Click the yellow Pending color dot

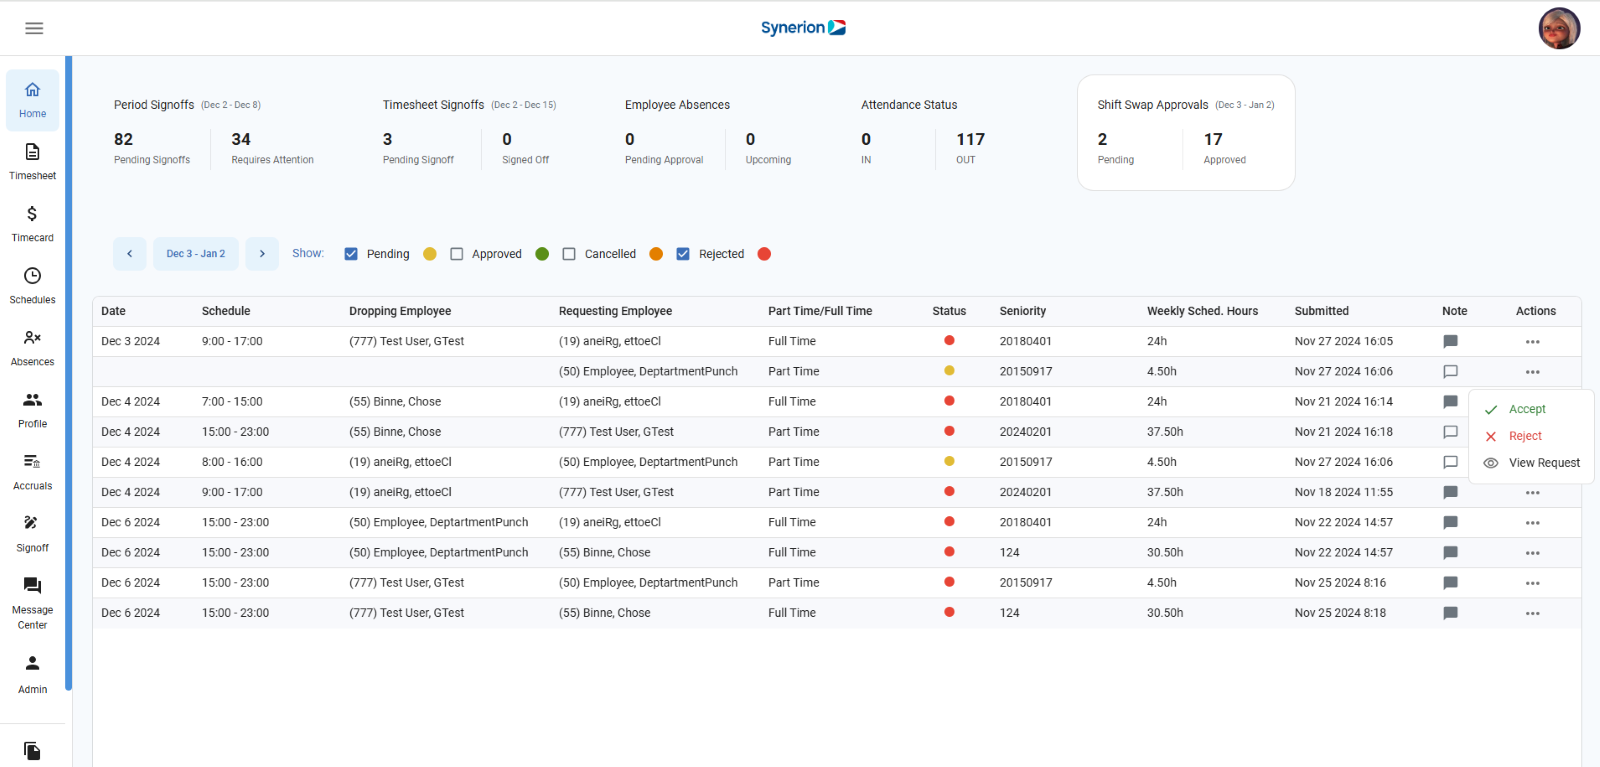coord(430,254)
